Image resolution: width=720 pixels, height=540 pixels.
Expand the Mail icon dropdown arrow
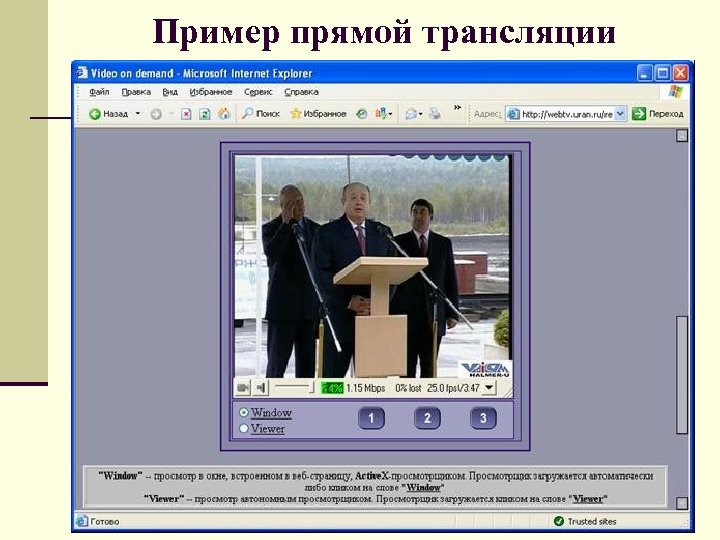pyautogui.click(x=421, y=114)
